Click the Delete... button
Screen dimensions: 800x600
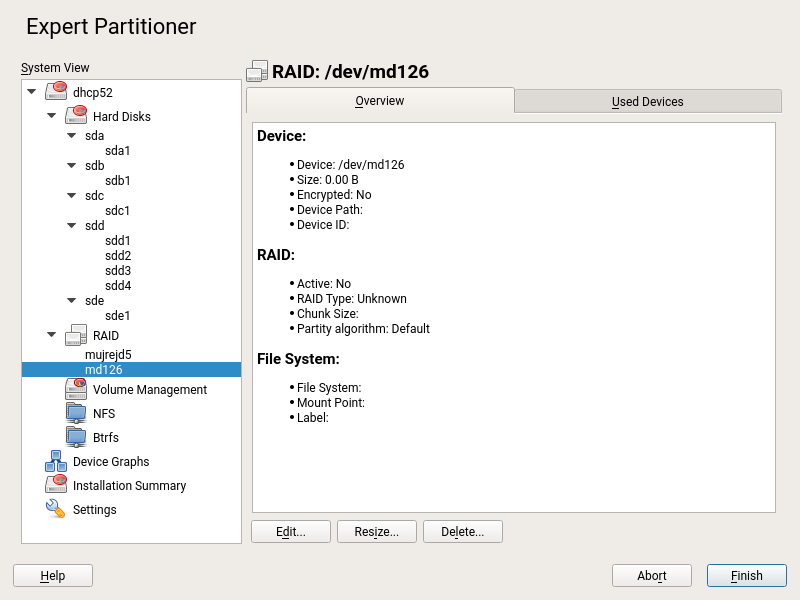462,532
